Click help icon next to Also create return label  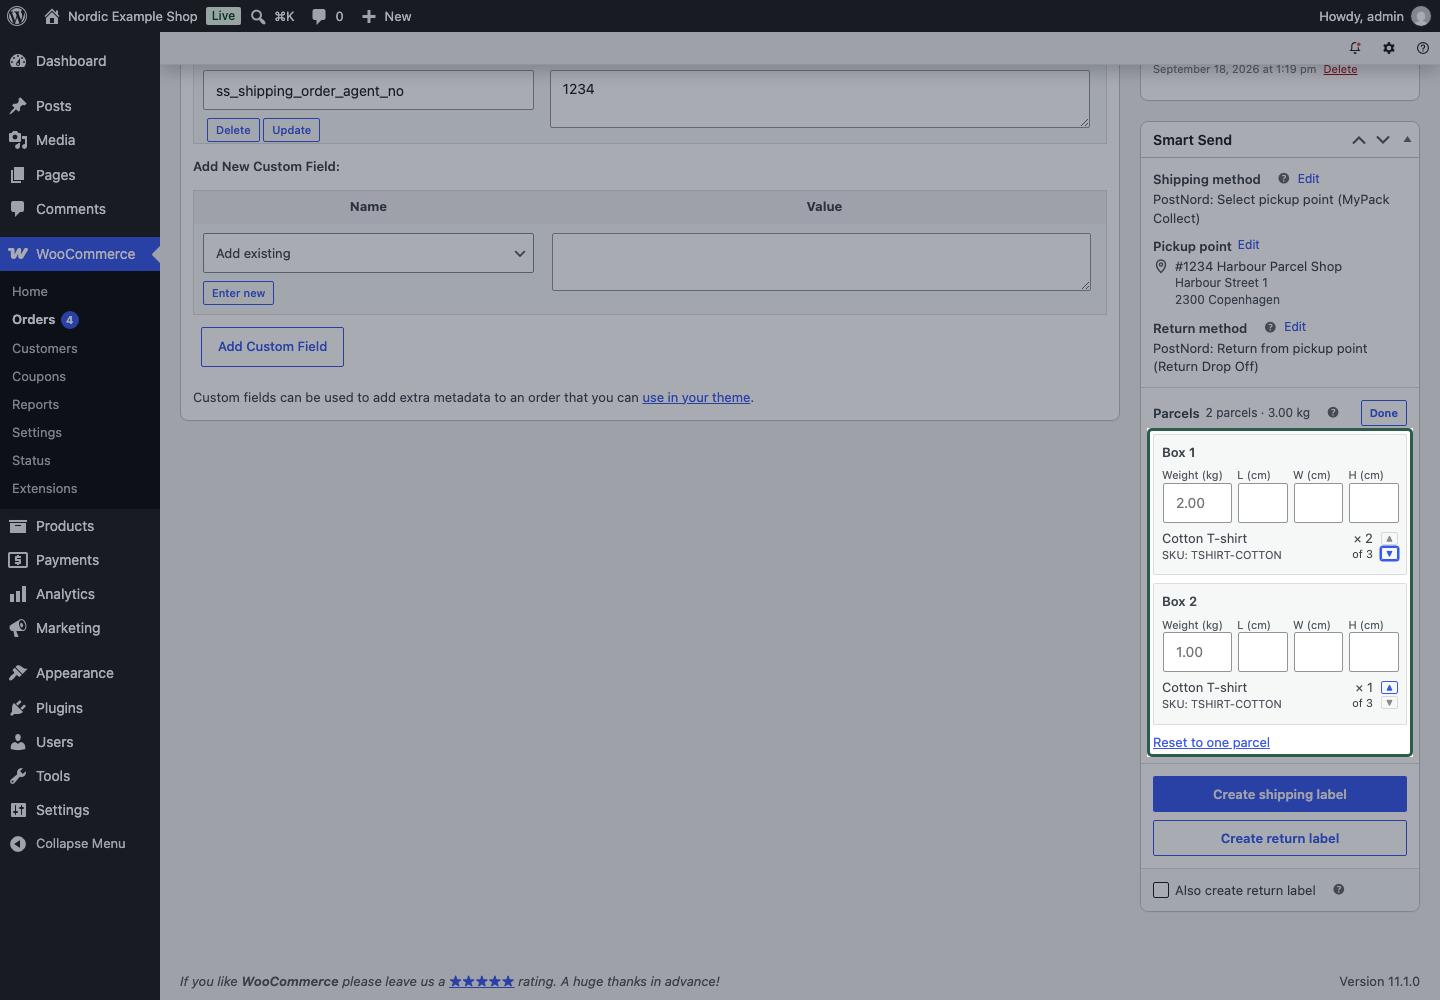click(1339, 890)
